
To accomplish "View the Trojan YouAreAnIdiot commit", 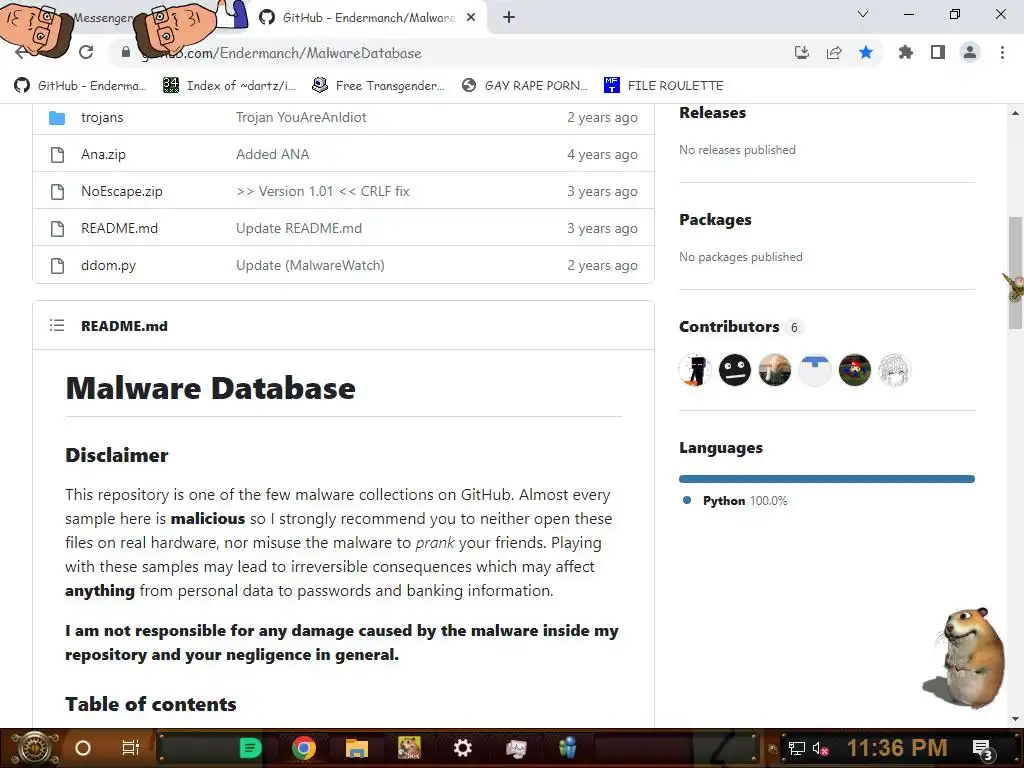I will 301,118.
